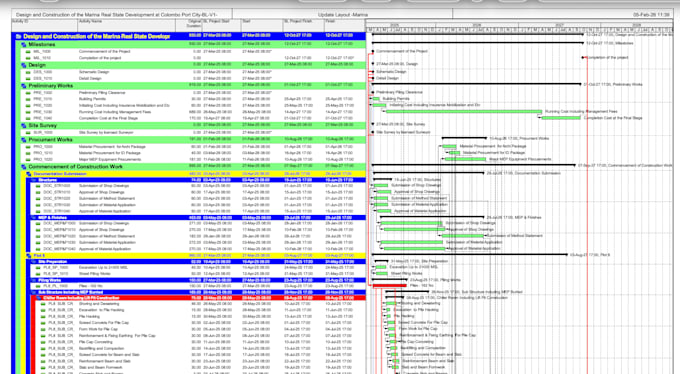Click activity icon for Major MEP Equipment Procurements
The image size is (680, 374).
pyautogui.click(x=28, y=160)
